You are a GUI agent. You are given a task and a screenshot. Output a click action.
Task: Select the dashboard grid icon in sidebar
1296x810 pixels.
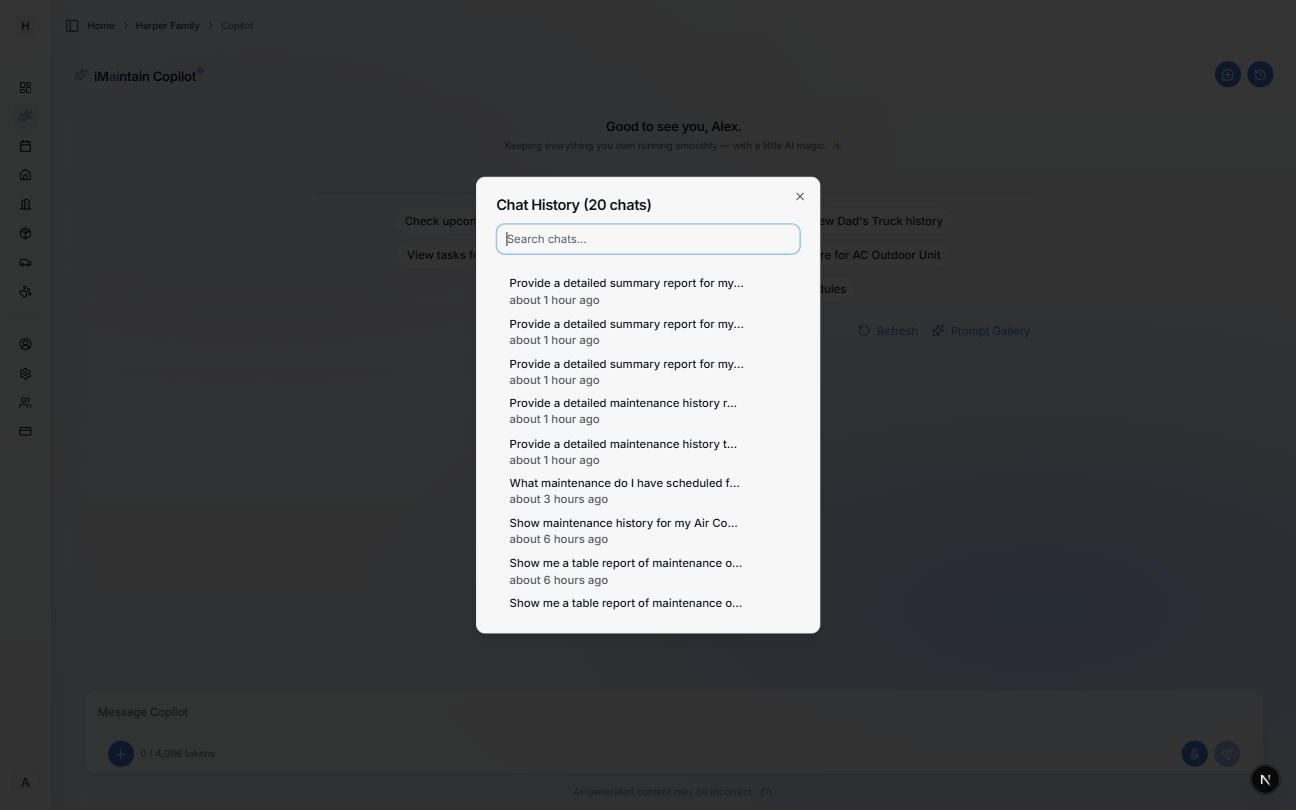coord(25,87)
